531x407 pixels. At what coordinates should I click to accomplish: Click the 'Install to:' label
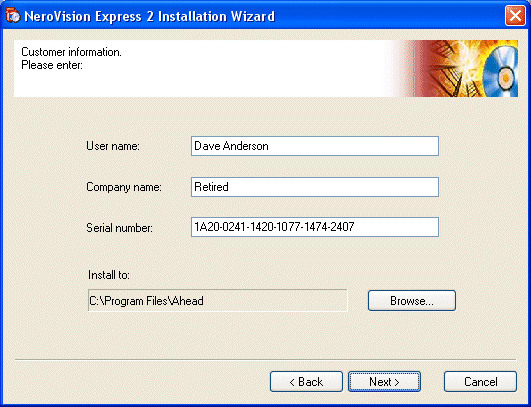(x=109, y=275)
